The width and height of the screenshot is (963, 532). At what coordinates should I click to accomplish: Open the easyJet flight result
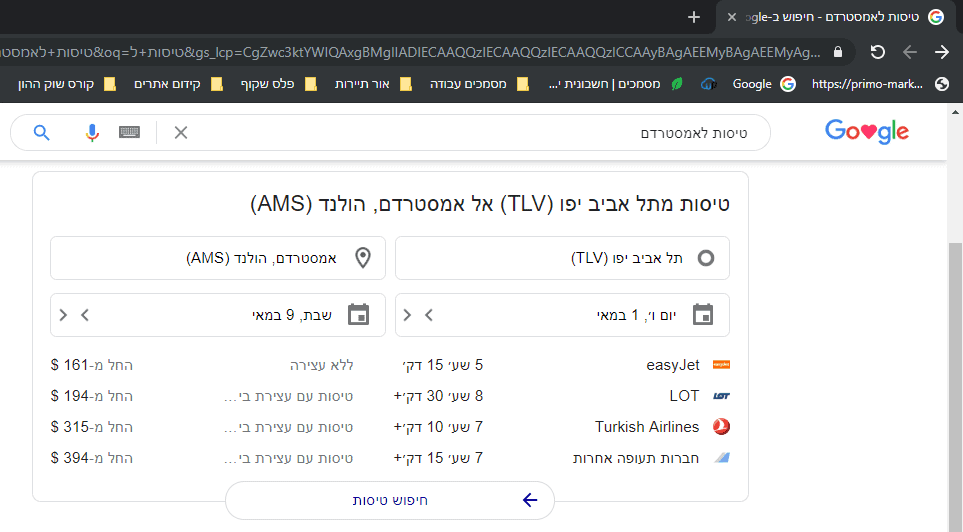(x=390, y=365)
